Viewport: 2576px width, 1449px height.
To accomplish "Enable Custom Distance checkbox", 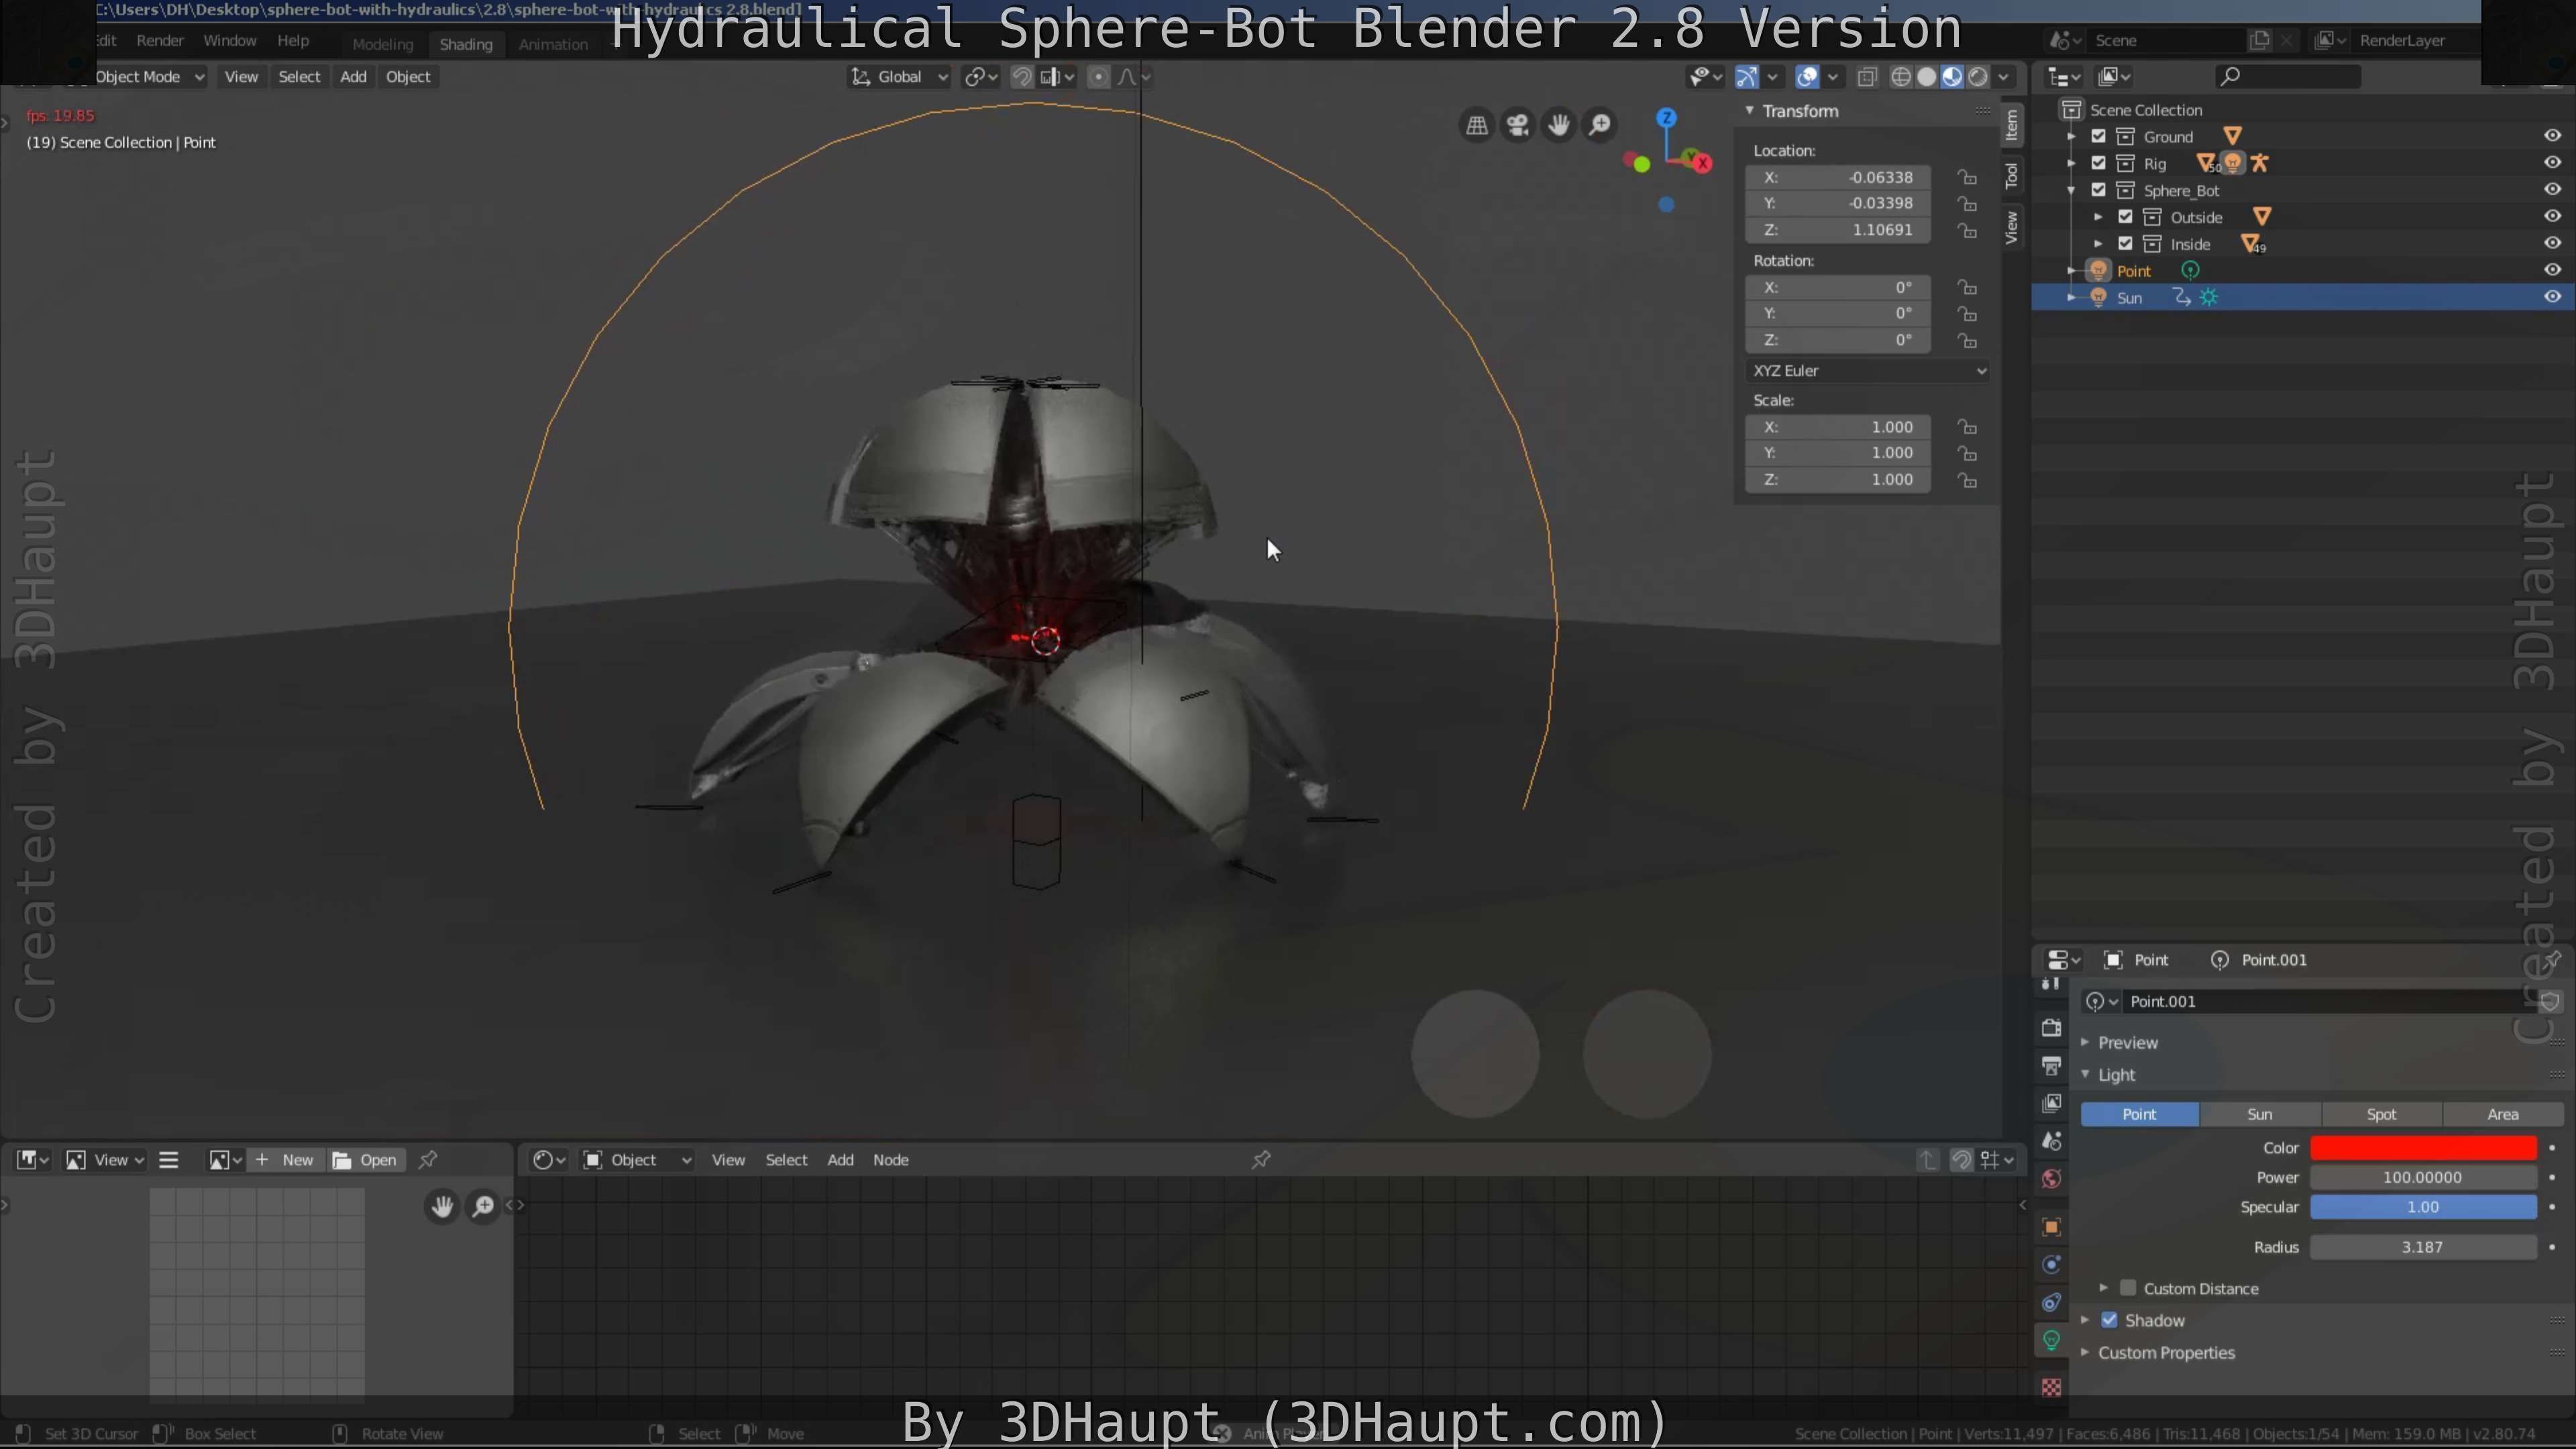I will [2128, 1288].
